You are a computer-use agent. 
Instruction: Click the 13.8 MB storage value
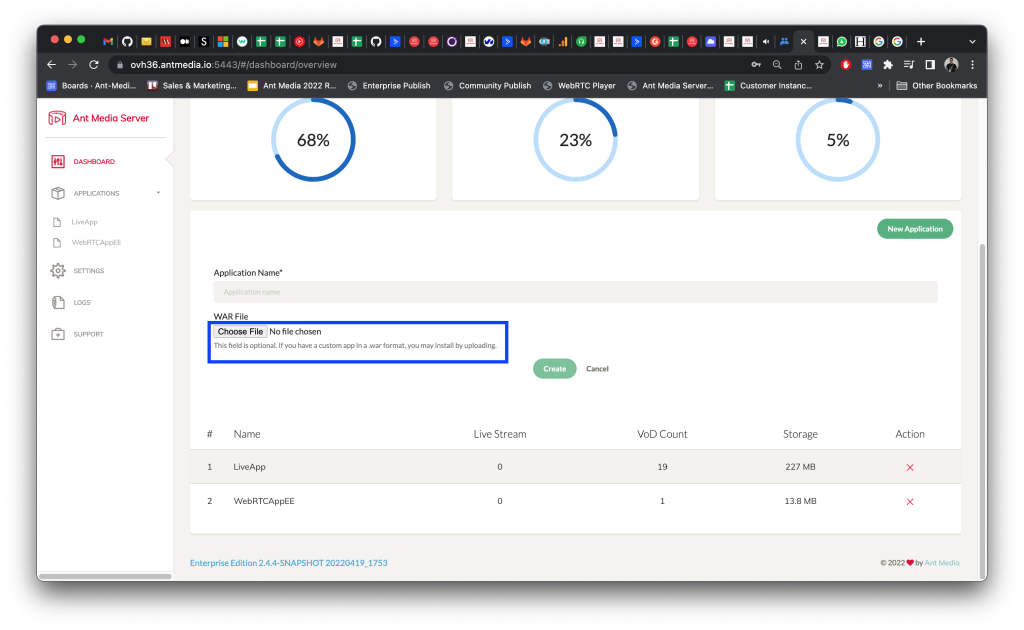pos(800,501)
